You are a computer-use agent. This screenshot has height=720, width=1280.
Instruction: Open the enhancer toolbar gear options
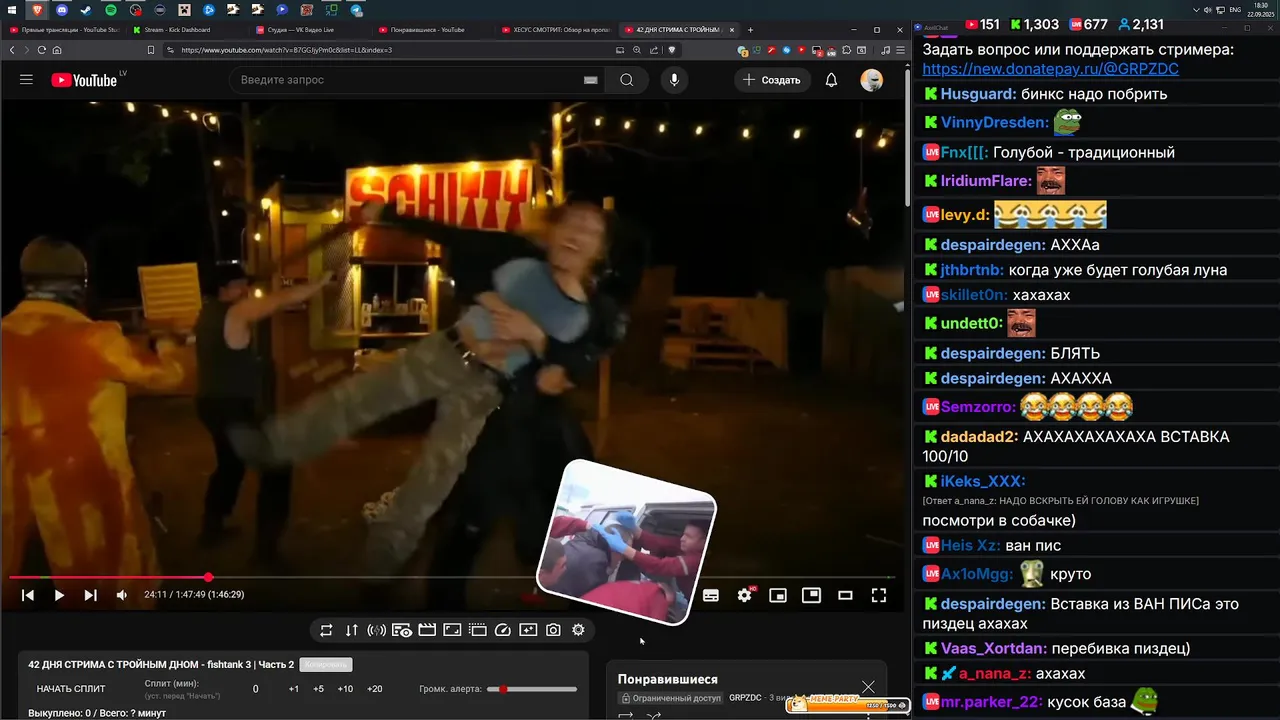pyautogui.click(x=578, y=630)
